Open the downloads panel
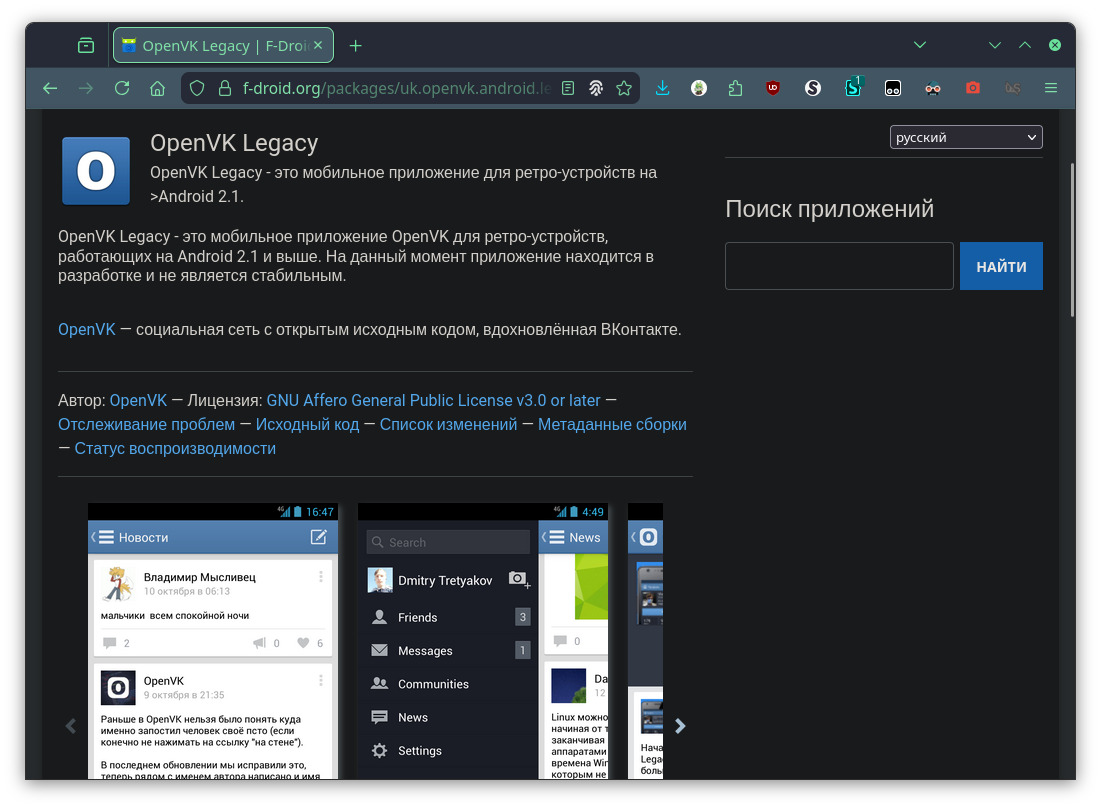 click(662, 88)
